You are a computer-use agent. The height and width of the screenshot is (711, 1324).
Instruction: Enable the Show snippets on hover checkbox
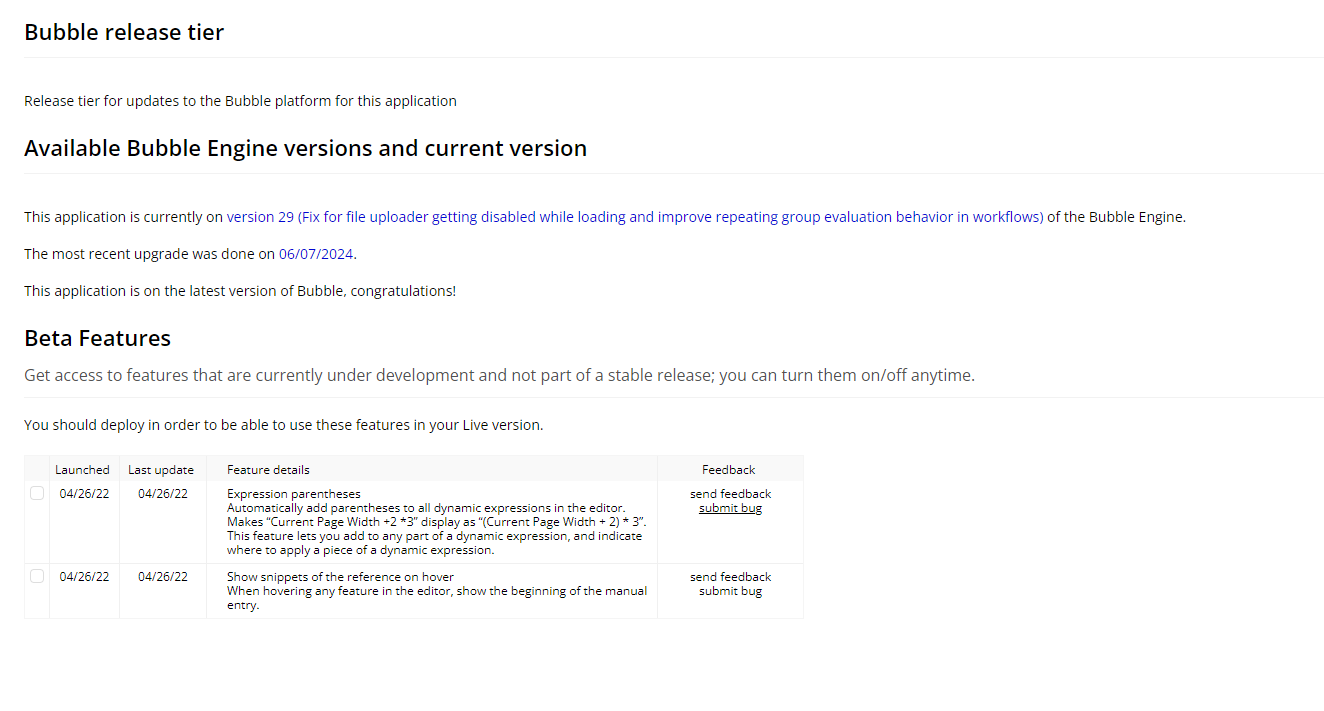point(37,576)
